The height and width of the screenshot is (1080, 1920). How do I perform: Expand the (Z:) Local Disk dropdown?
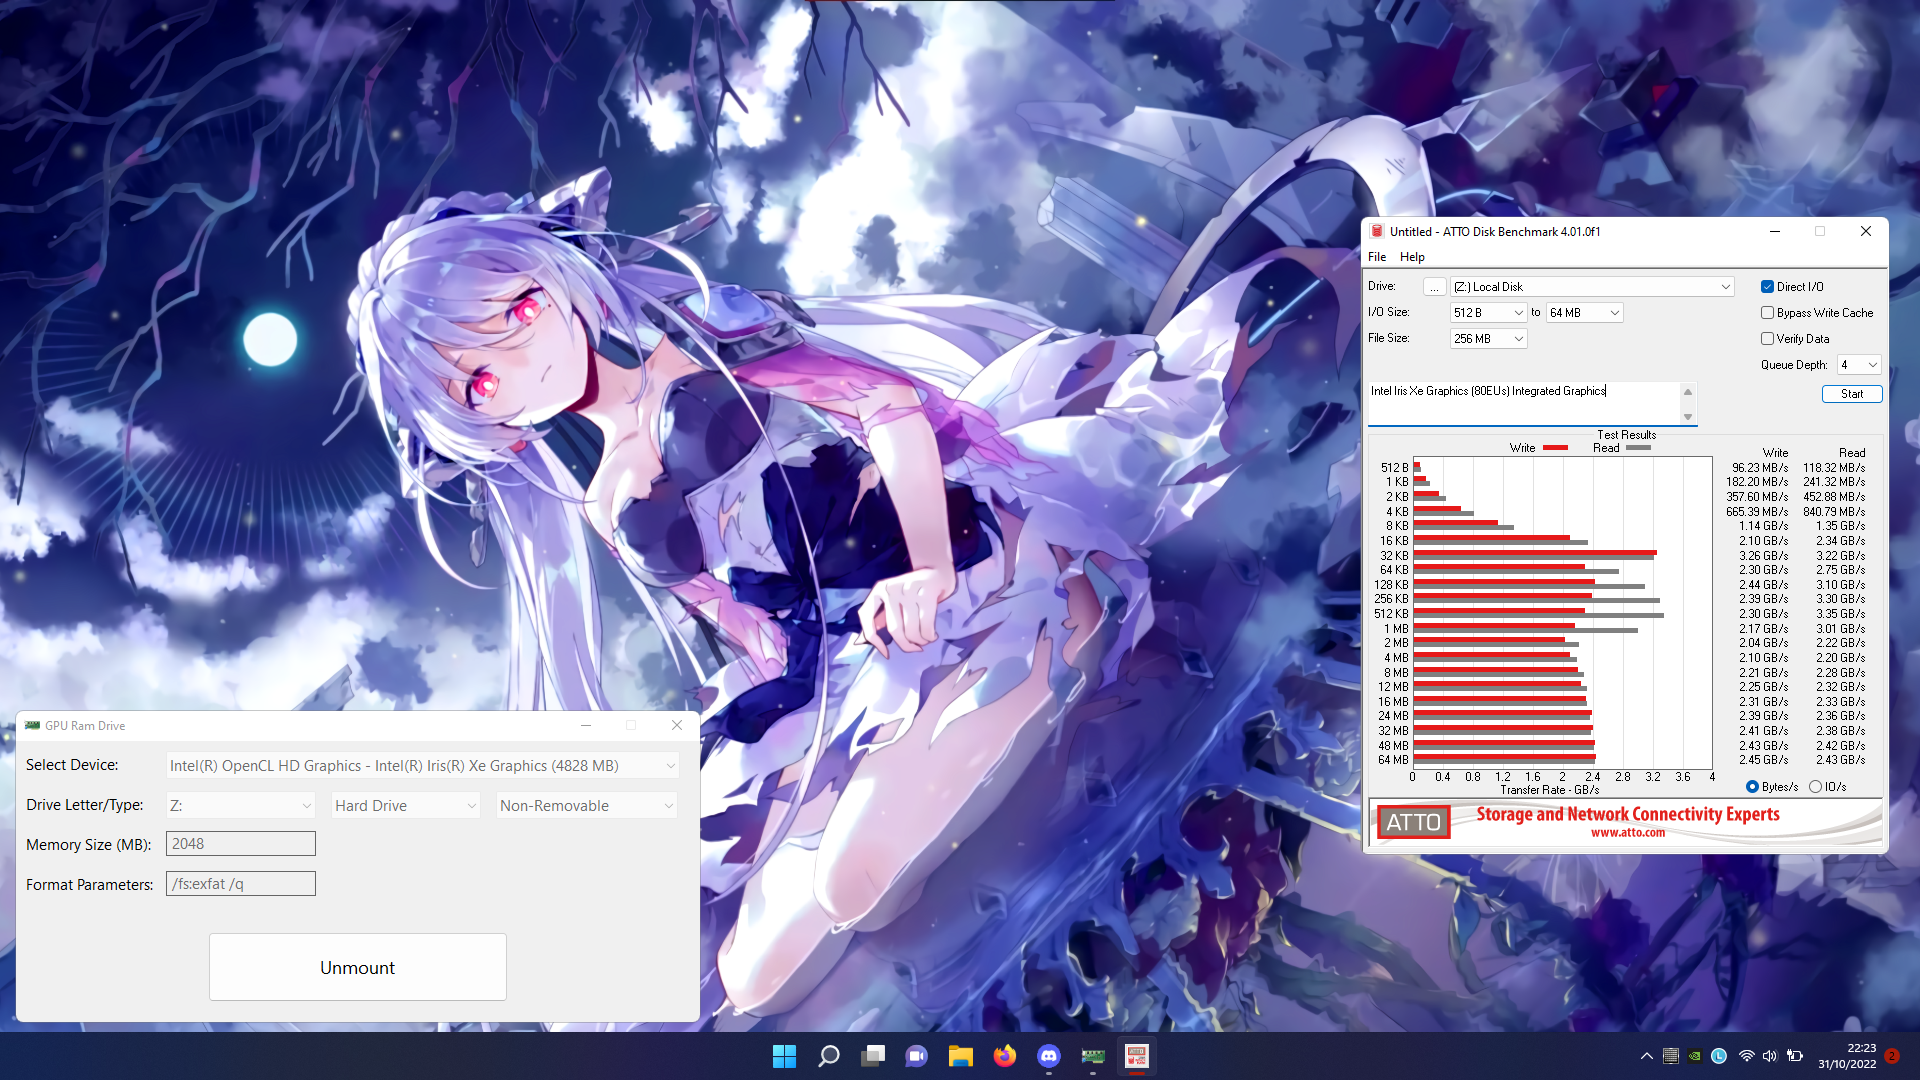tap(1592, 287)
